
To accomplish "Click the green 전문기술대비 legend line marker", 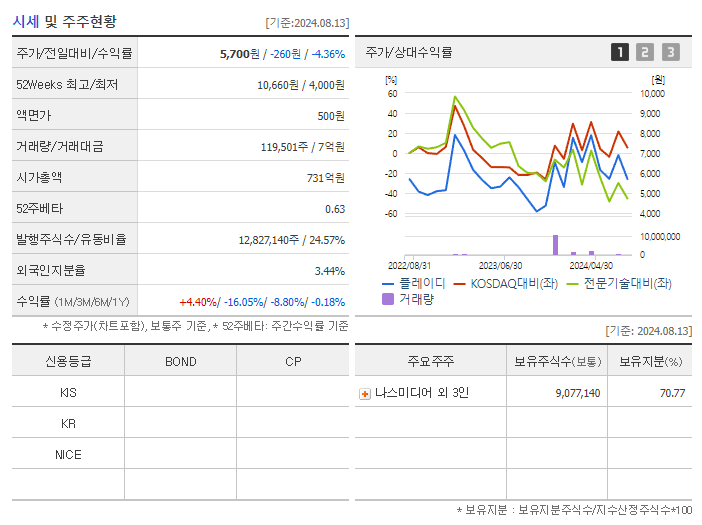I will pos(573,284).
